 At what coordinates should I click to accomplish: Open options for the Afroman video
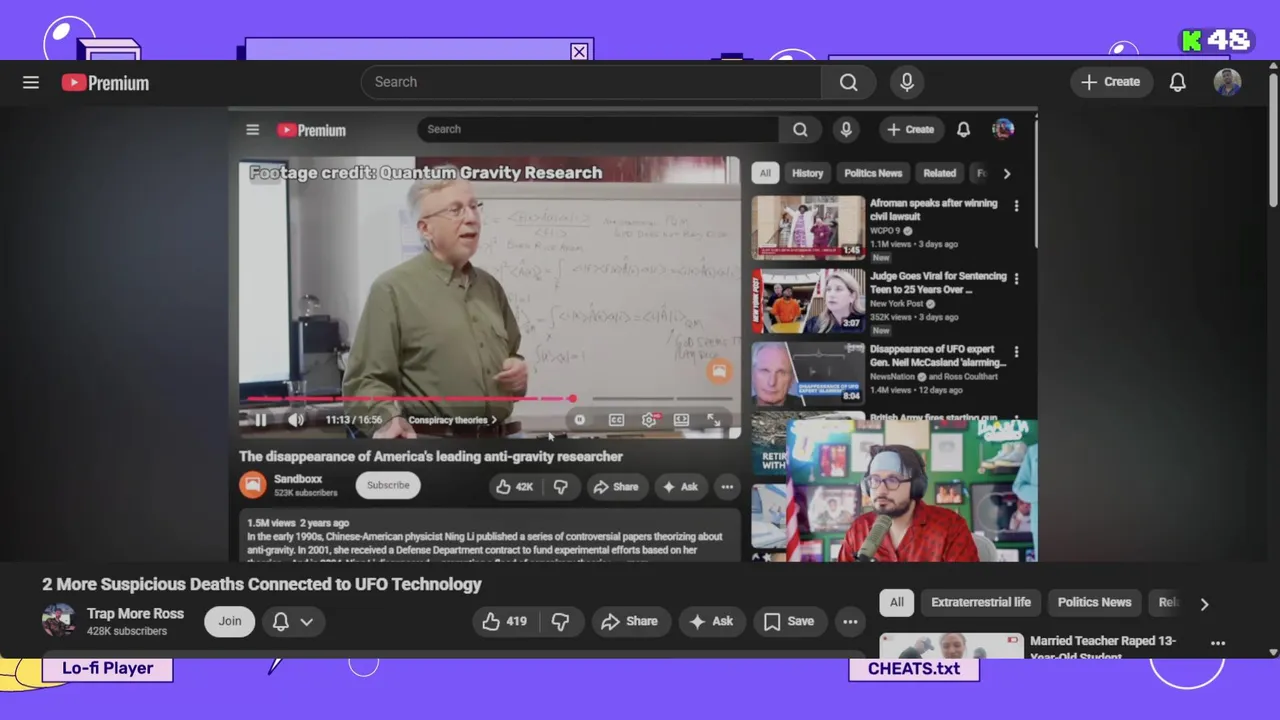click(x=1016, y=206)
